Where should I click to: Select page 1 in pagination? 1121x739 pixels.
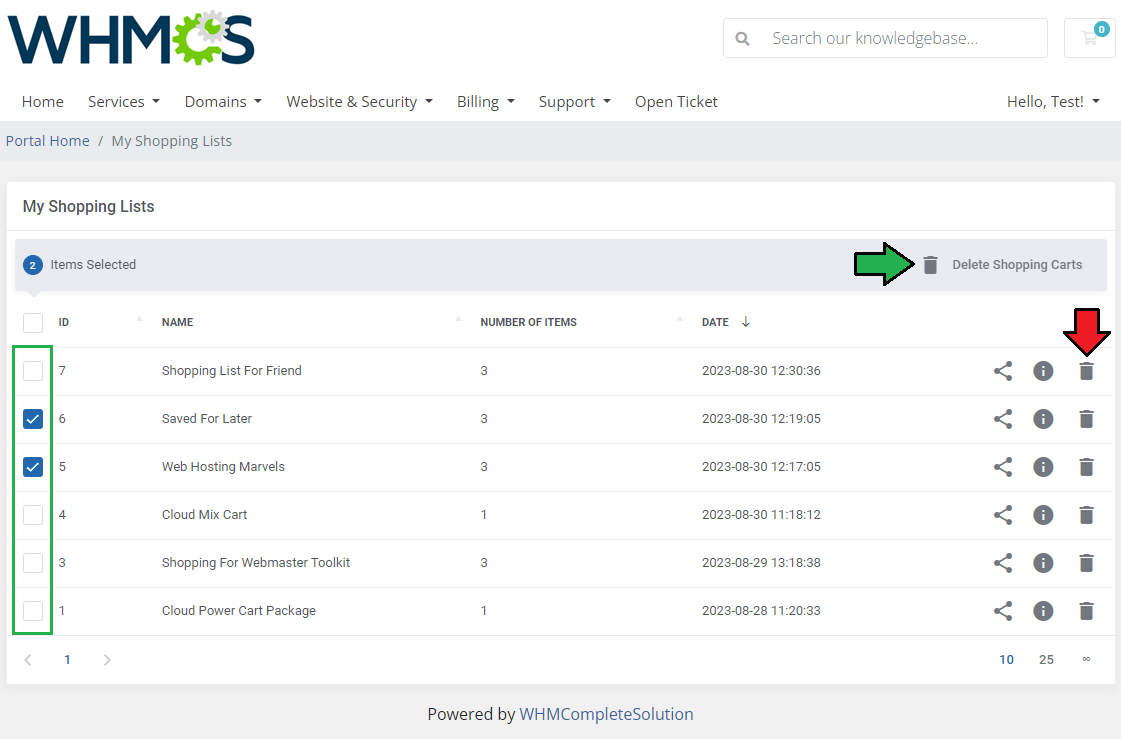point(67,660)
